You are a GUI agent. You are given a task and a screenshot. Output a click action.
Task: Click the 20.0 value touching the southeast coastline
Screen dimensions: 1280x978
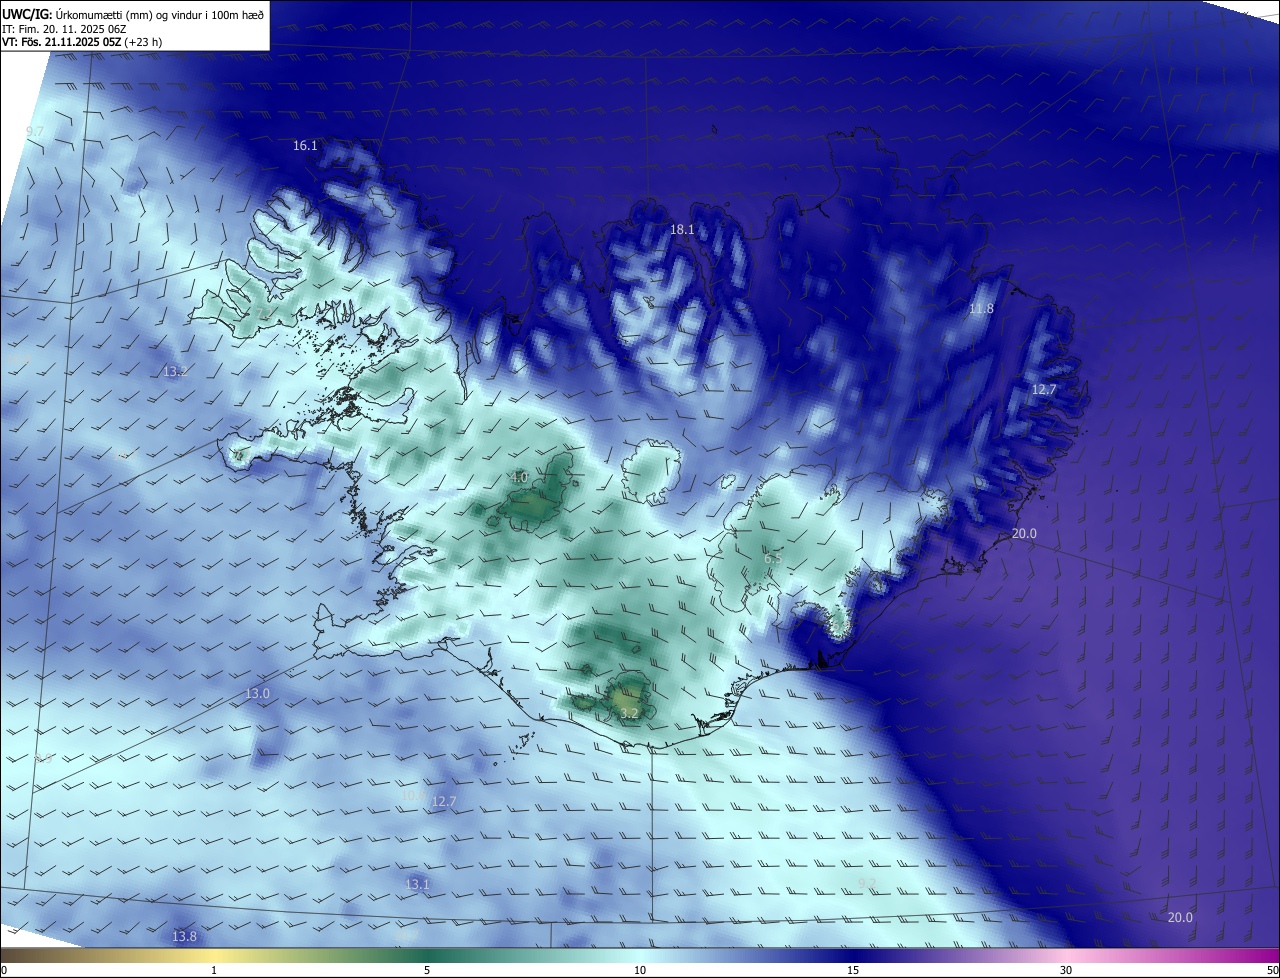pyautogui.click(x=1024, y=534)
